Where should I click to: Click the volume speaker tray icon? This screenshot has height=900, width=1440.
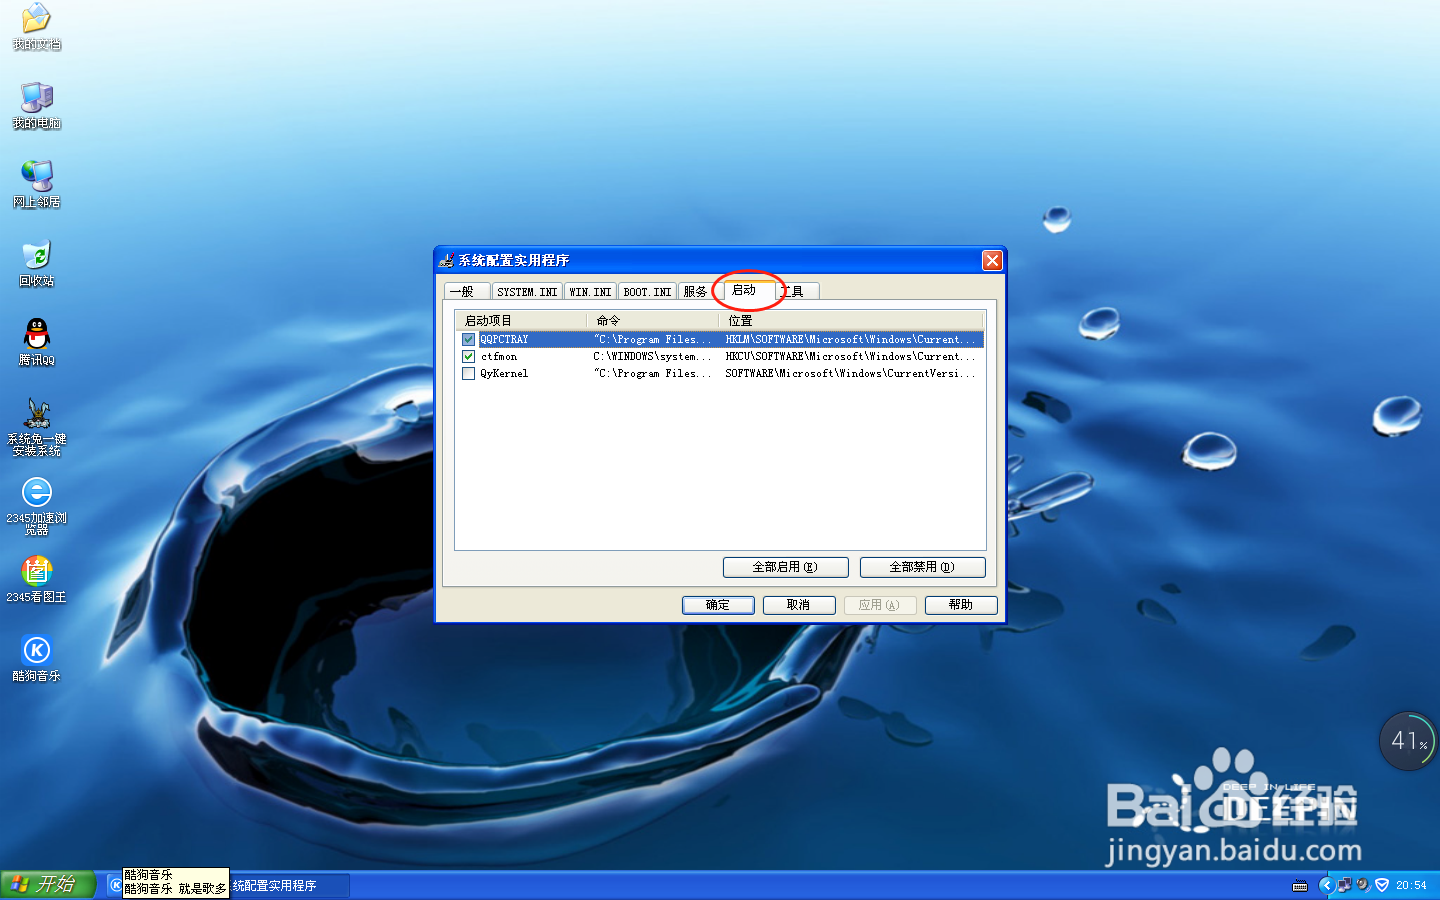click(x=1362, y=885)
